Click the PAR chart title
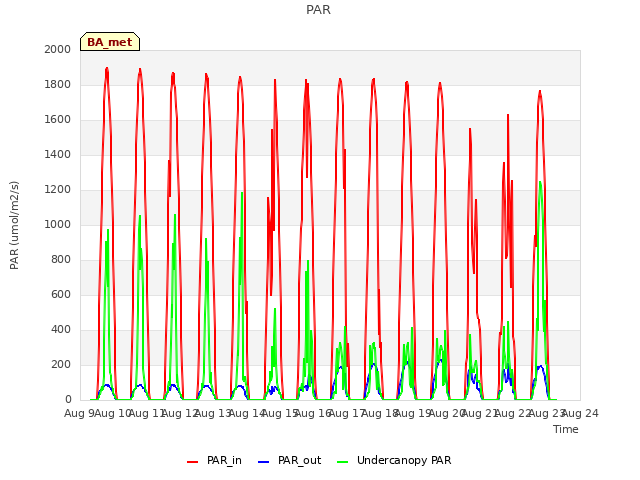 click(x=318, y=10)
